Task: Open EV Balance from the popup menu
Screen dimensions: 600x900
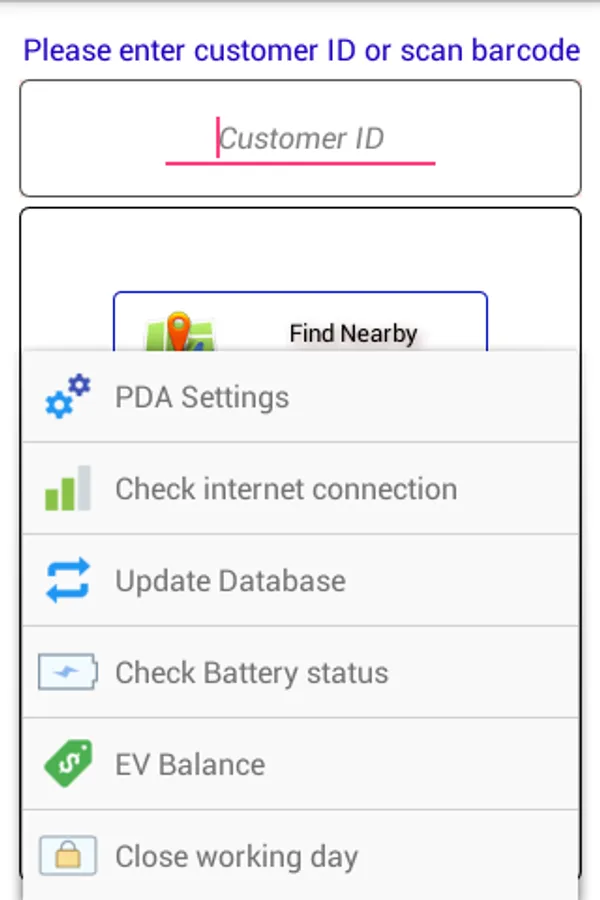Action: point(300,764)
